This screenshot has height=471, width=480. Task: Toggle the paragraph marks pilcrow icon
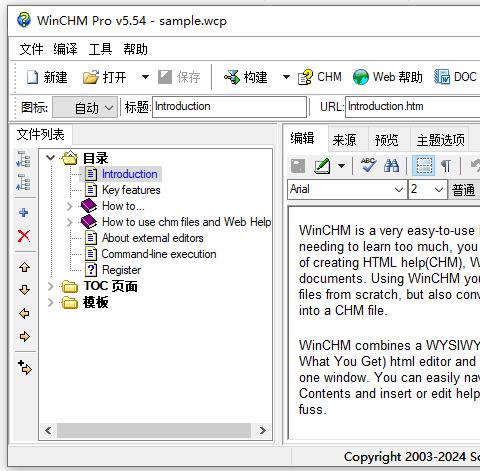click(446, 166)
